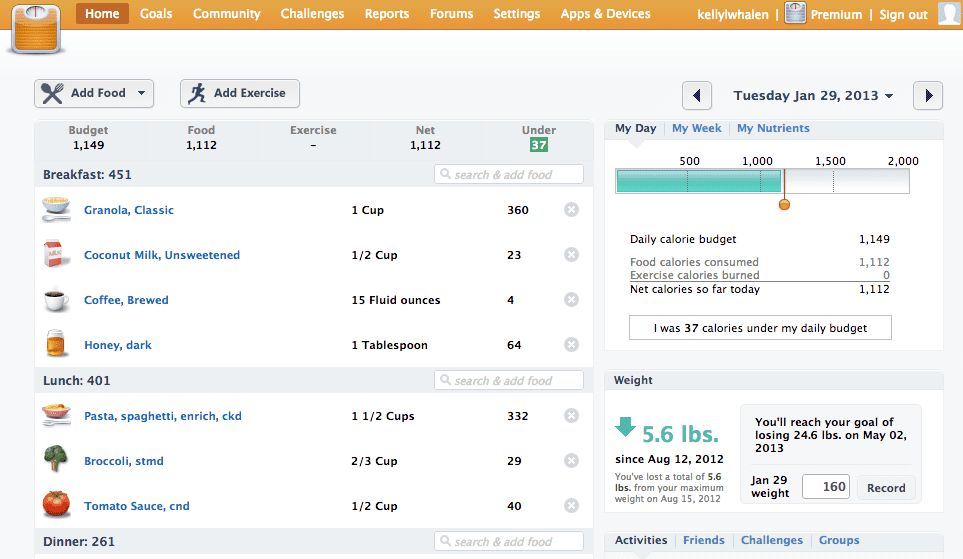Remove Pasta spaghetti from lunch
This screenshot has height=559, width=963.
571,416
